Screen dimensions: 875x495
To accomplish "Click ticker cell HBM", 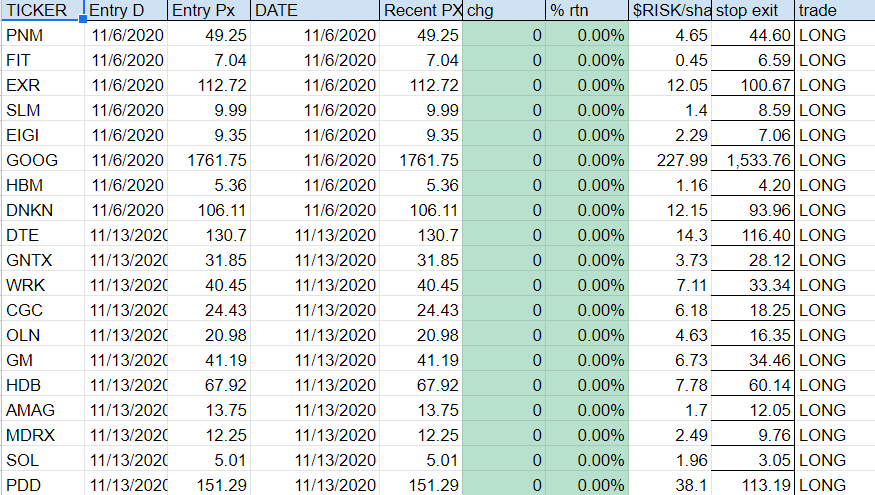I will coord(42,185).
